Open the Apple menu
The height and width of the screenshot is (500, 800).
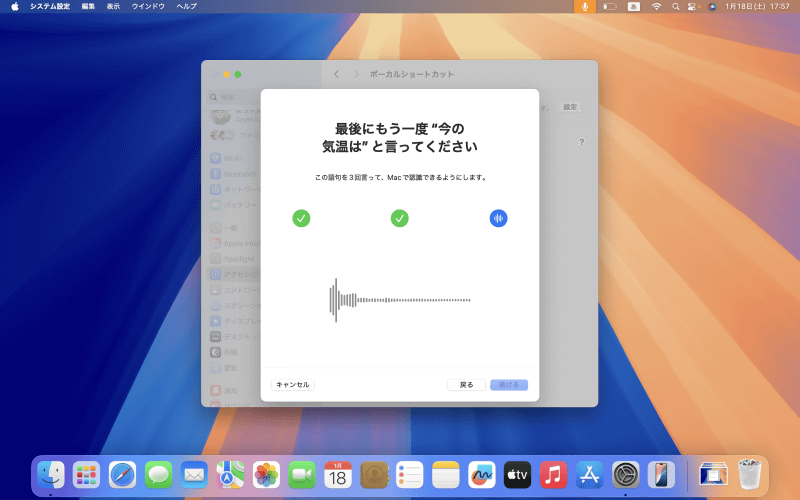pos(15,7)
